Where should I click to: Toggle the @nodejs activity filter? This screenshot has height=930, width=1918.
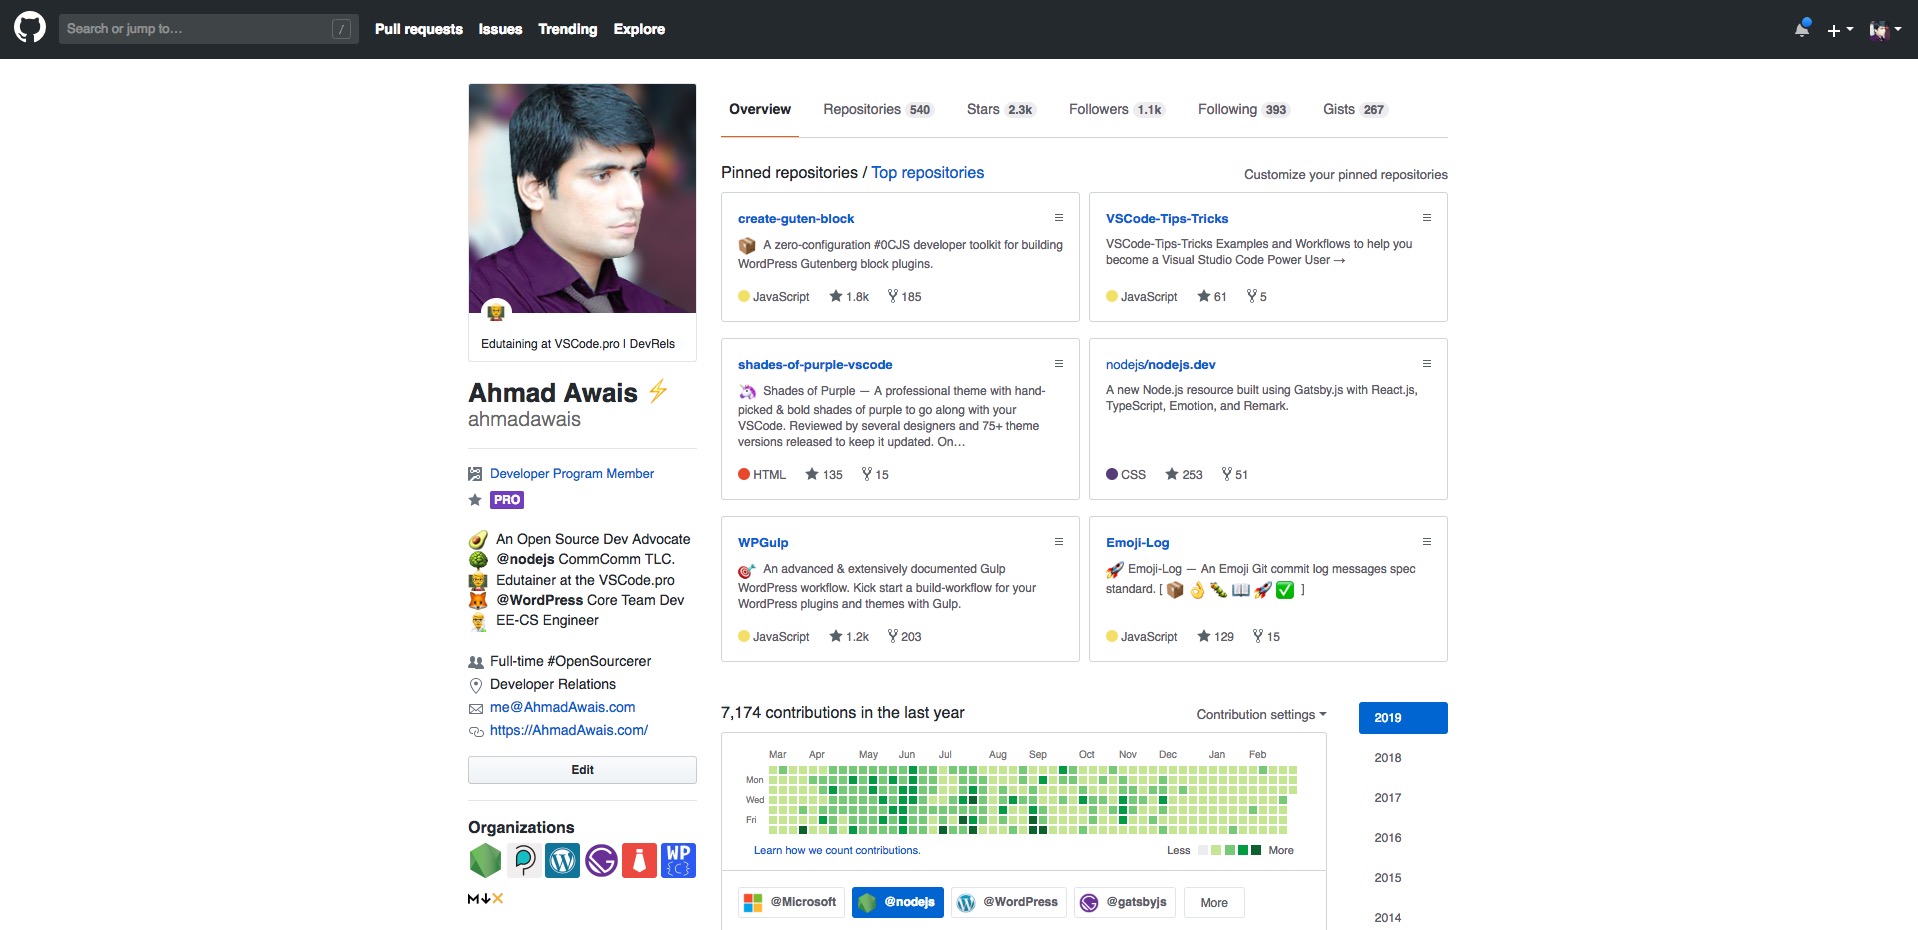pos(897,902)
